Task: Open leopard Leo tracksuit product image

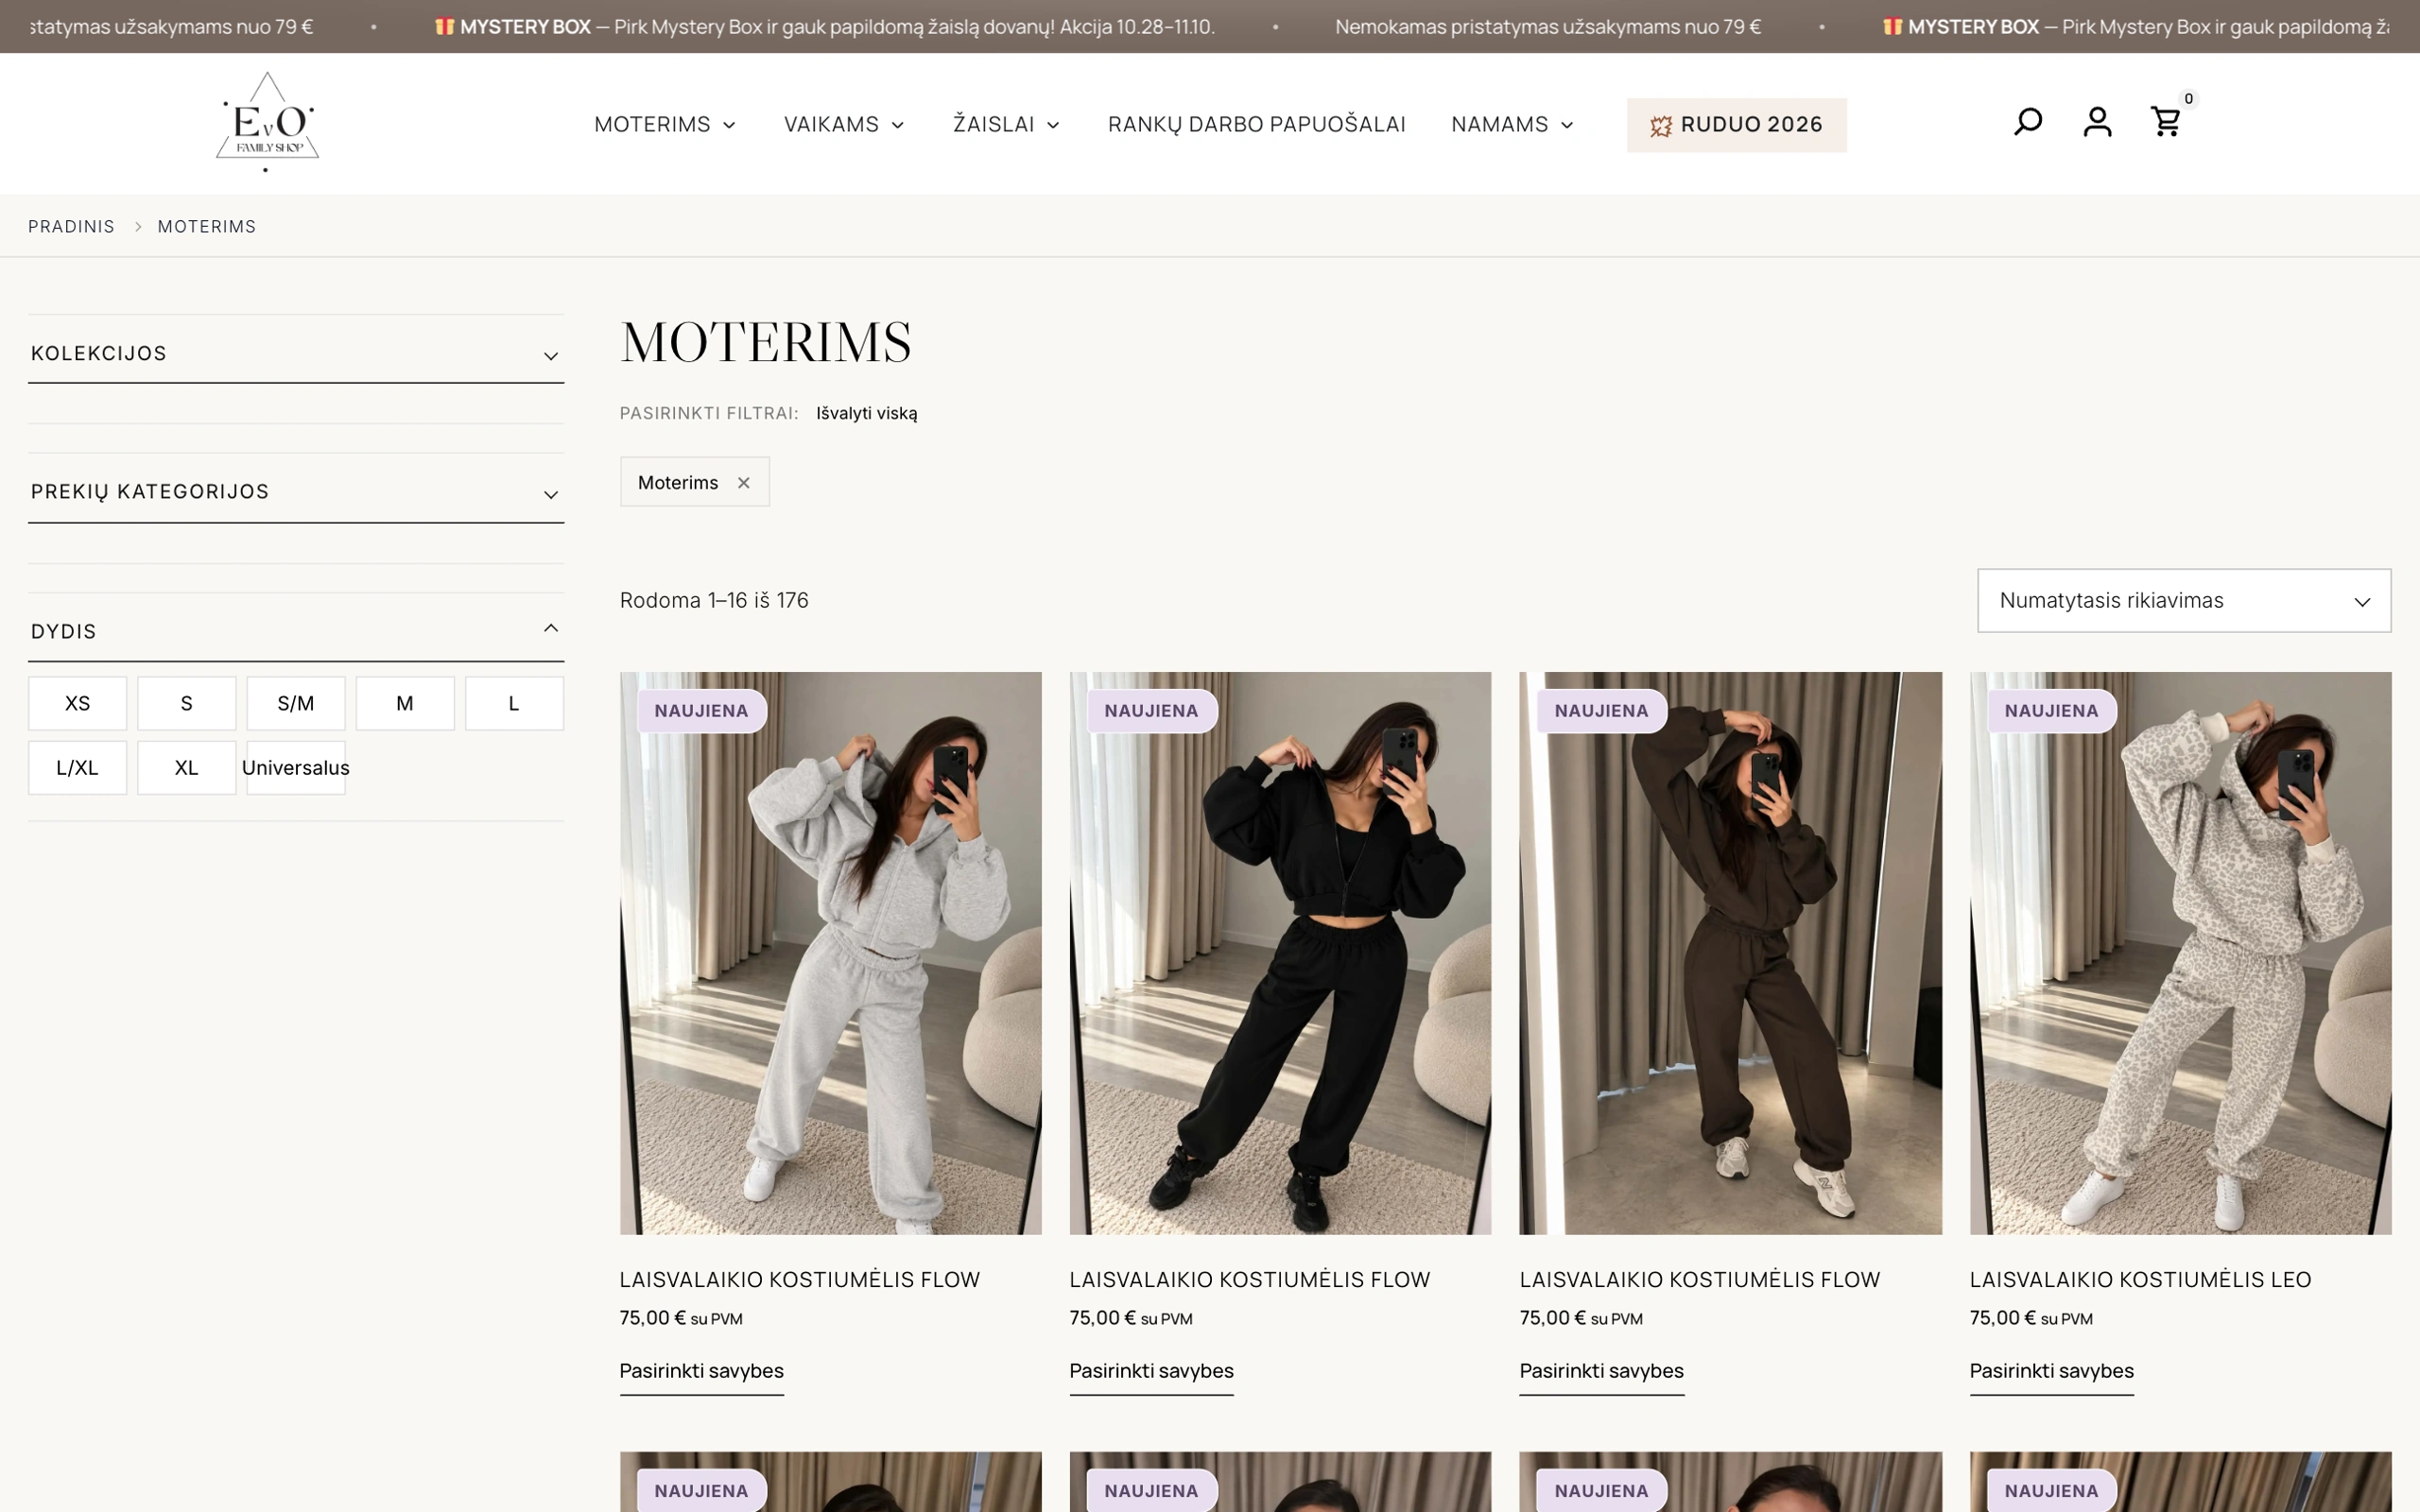Action: click(2180, 953)
